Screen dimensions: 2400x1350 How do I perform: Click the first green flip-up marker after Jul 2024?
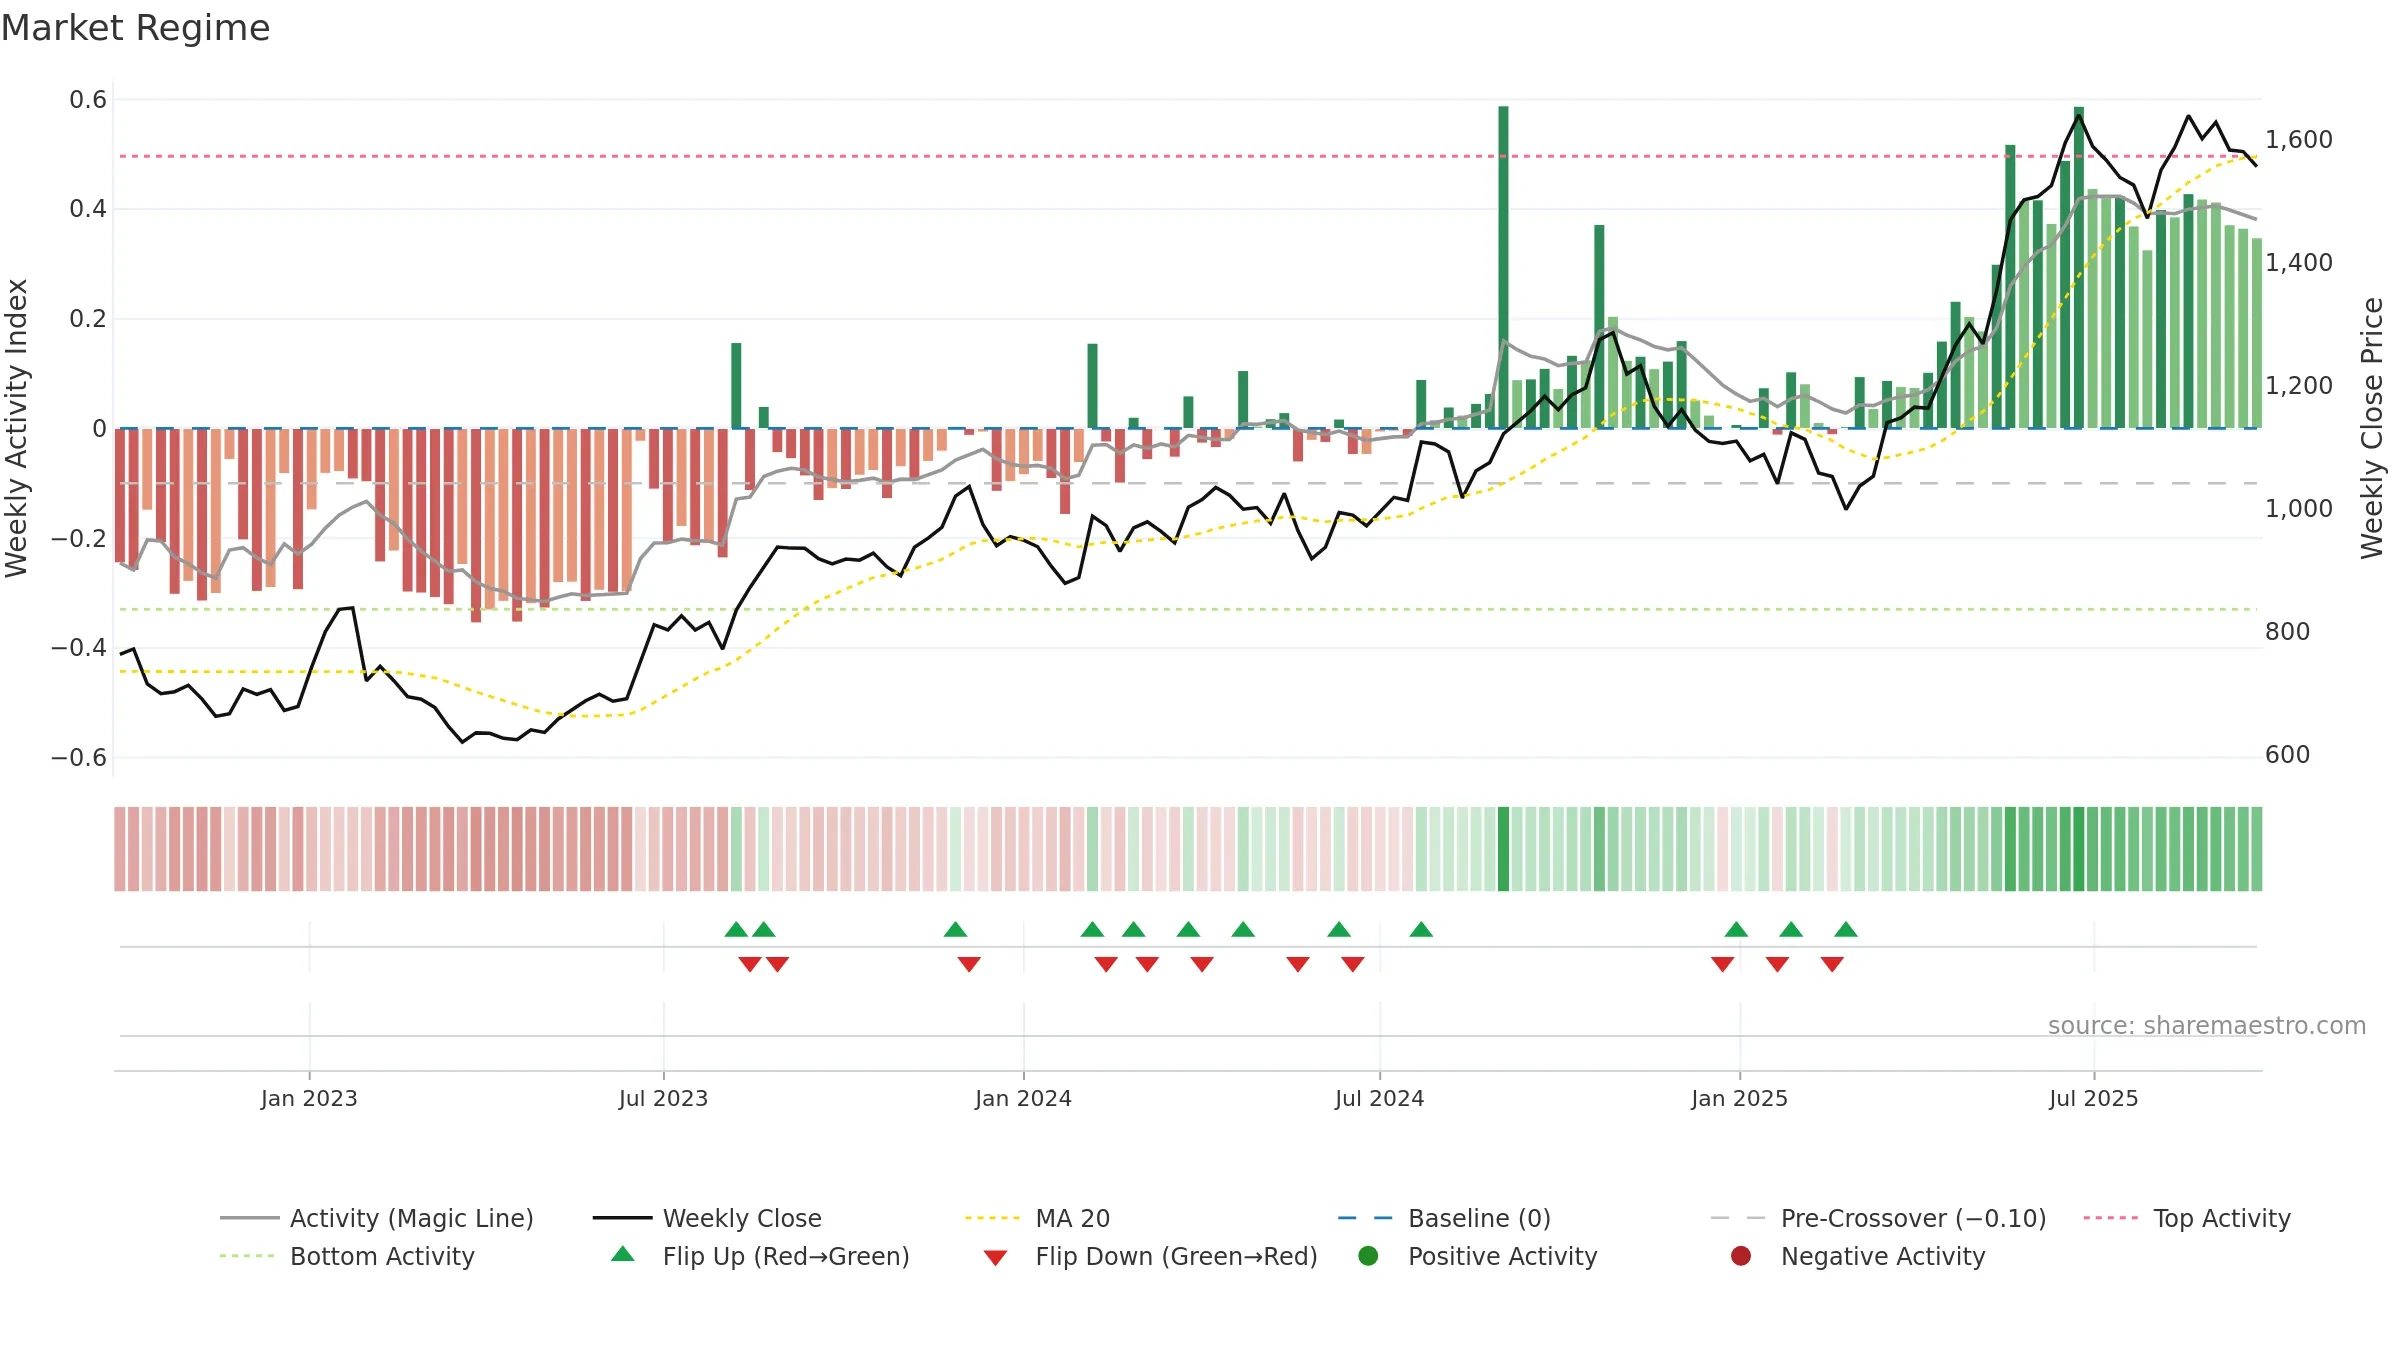(x=1421, y=930)
